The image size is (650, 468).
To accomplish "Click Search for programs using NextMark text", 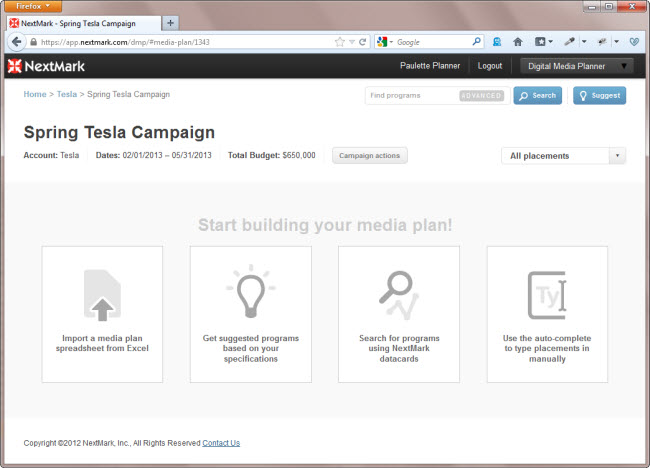I will coord(399,348).
